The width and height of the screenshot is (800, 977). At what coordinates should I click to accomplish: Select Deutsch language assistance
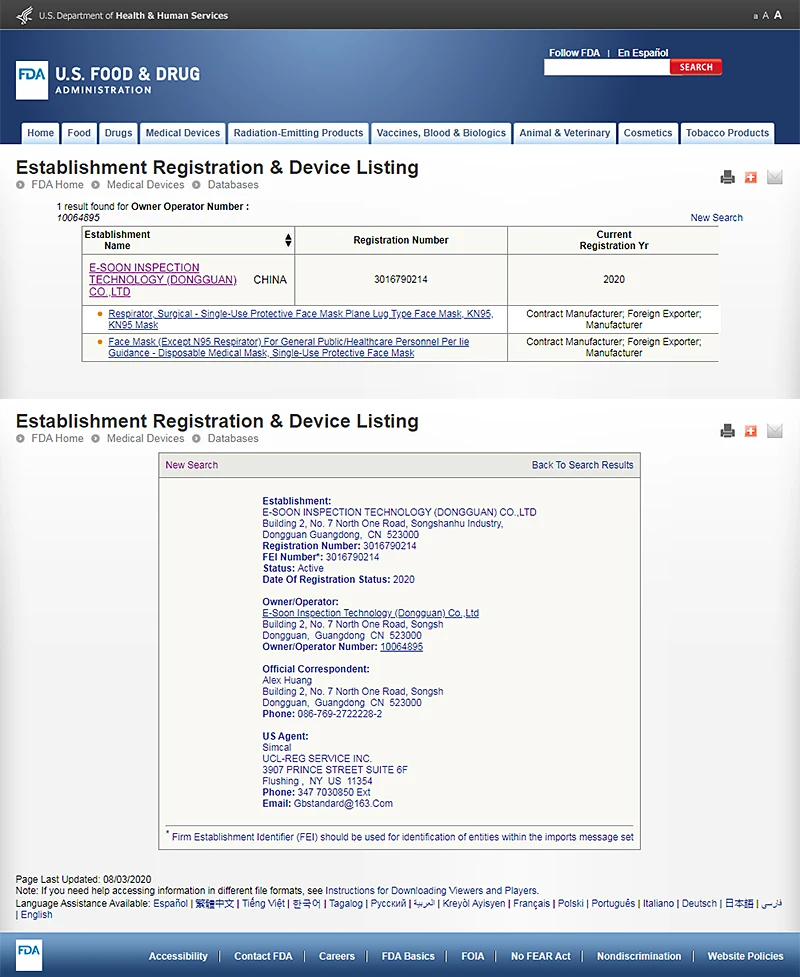tap(699, 903)
